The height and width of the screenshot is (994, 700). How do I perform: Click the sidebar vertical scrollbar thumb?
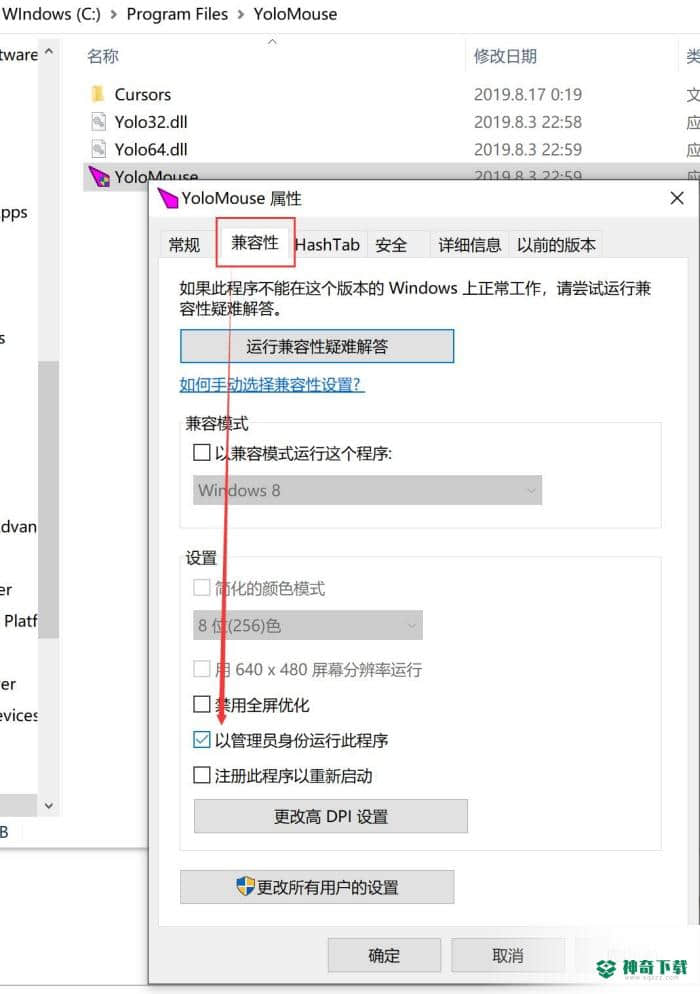coord(49,500)
